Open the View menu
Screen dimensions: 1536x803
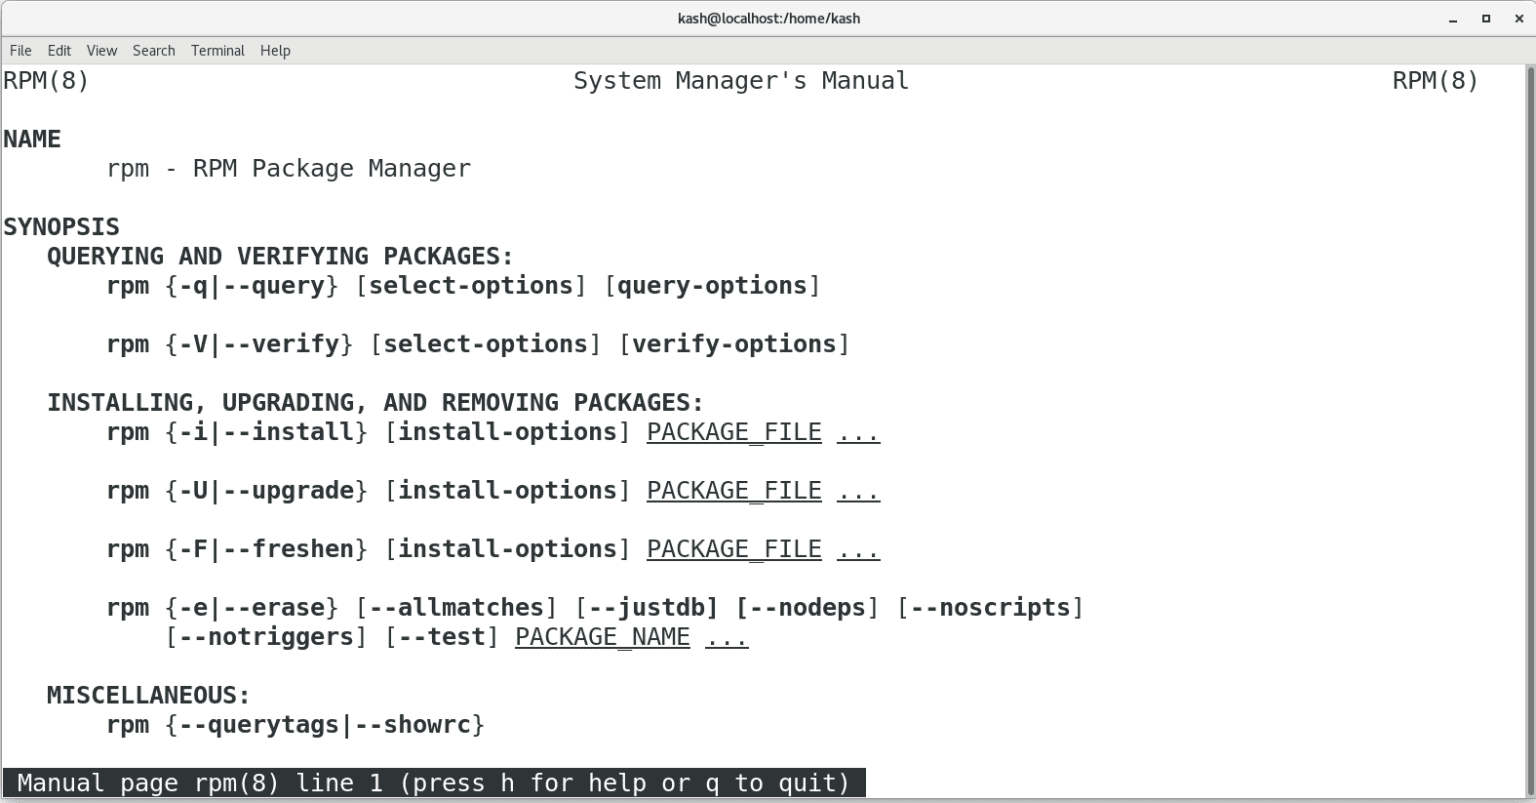[101, 50]
